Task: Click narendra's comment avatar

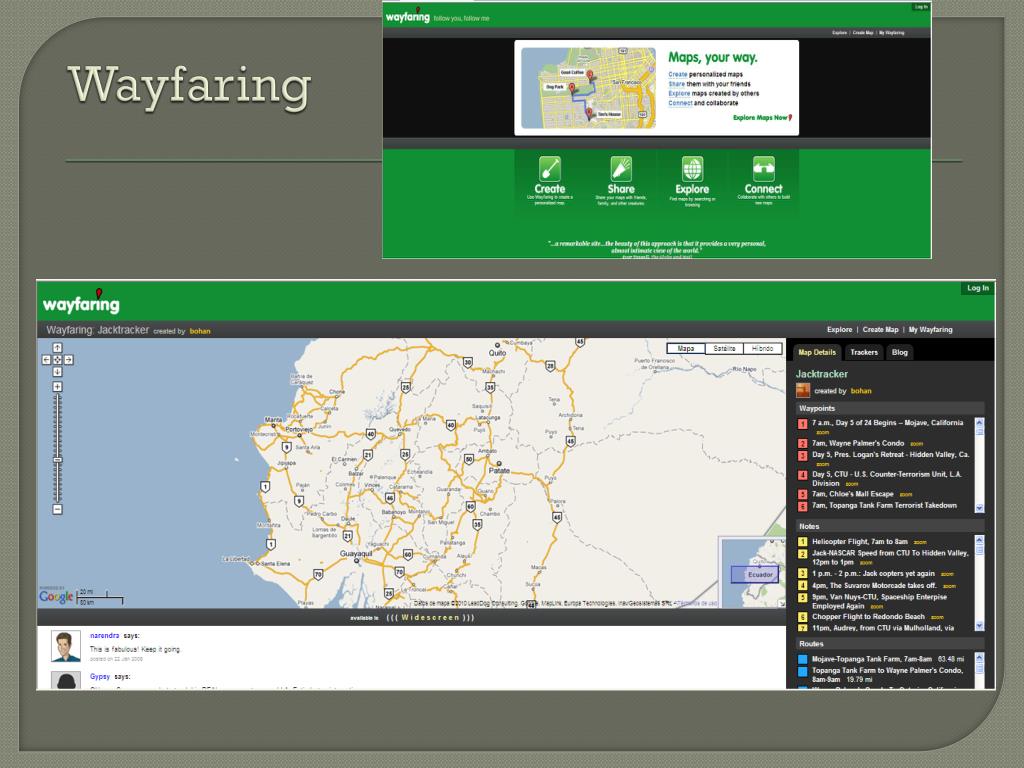Action: 65,646
